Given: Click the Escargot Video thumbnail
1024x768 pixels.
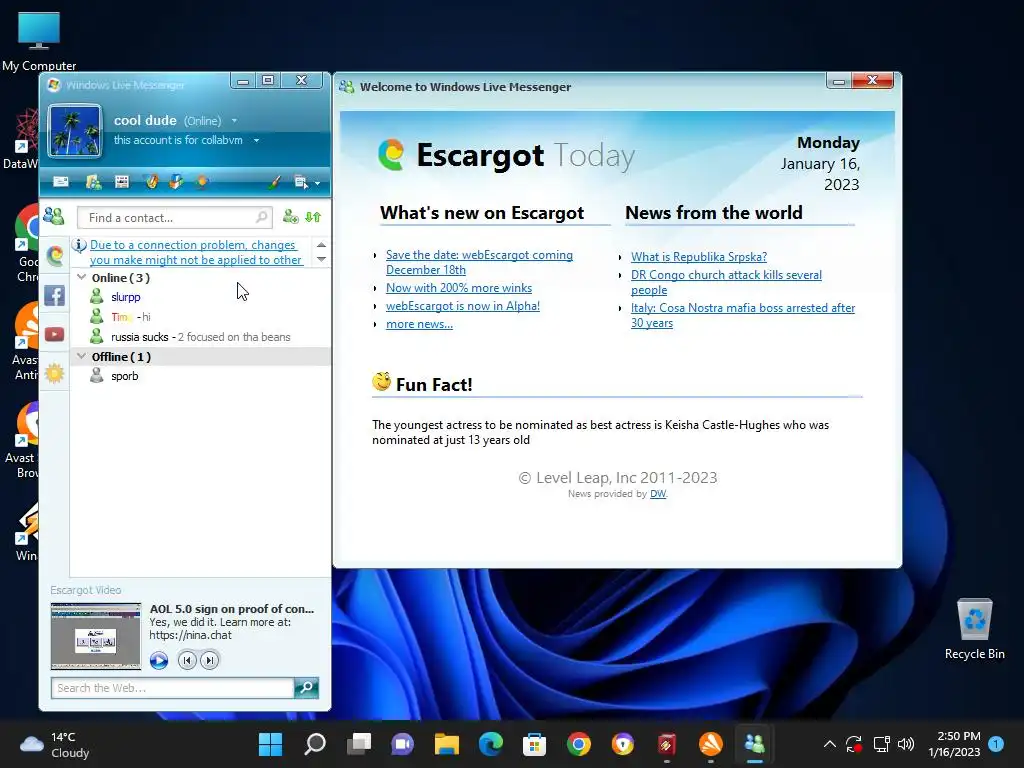Looking at the screenshot, I should click(x=96, y=636).
